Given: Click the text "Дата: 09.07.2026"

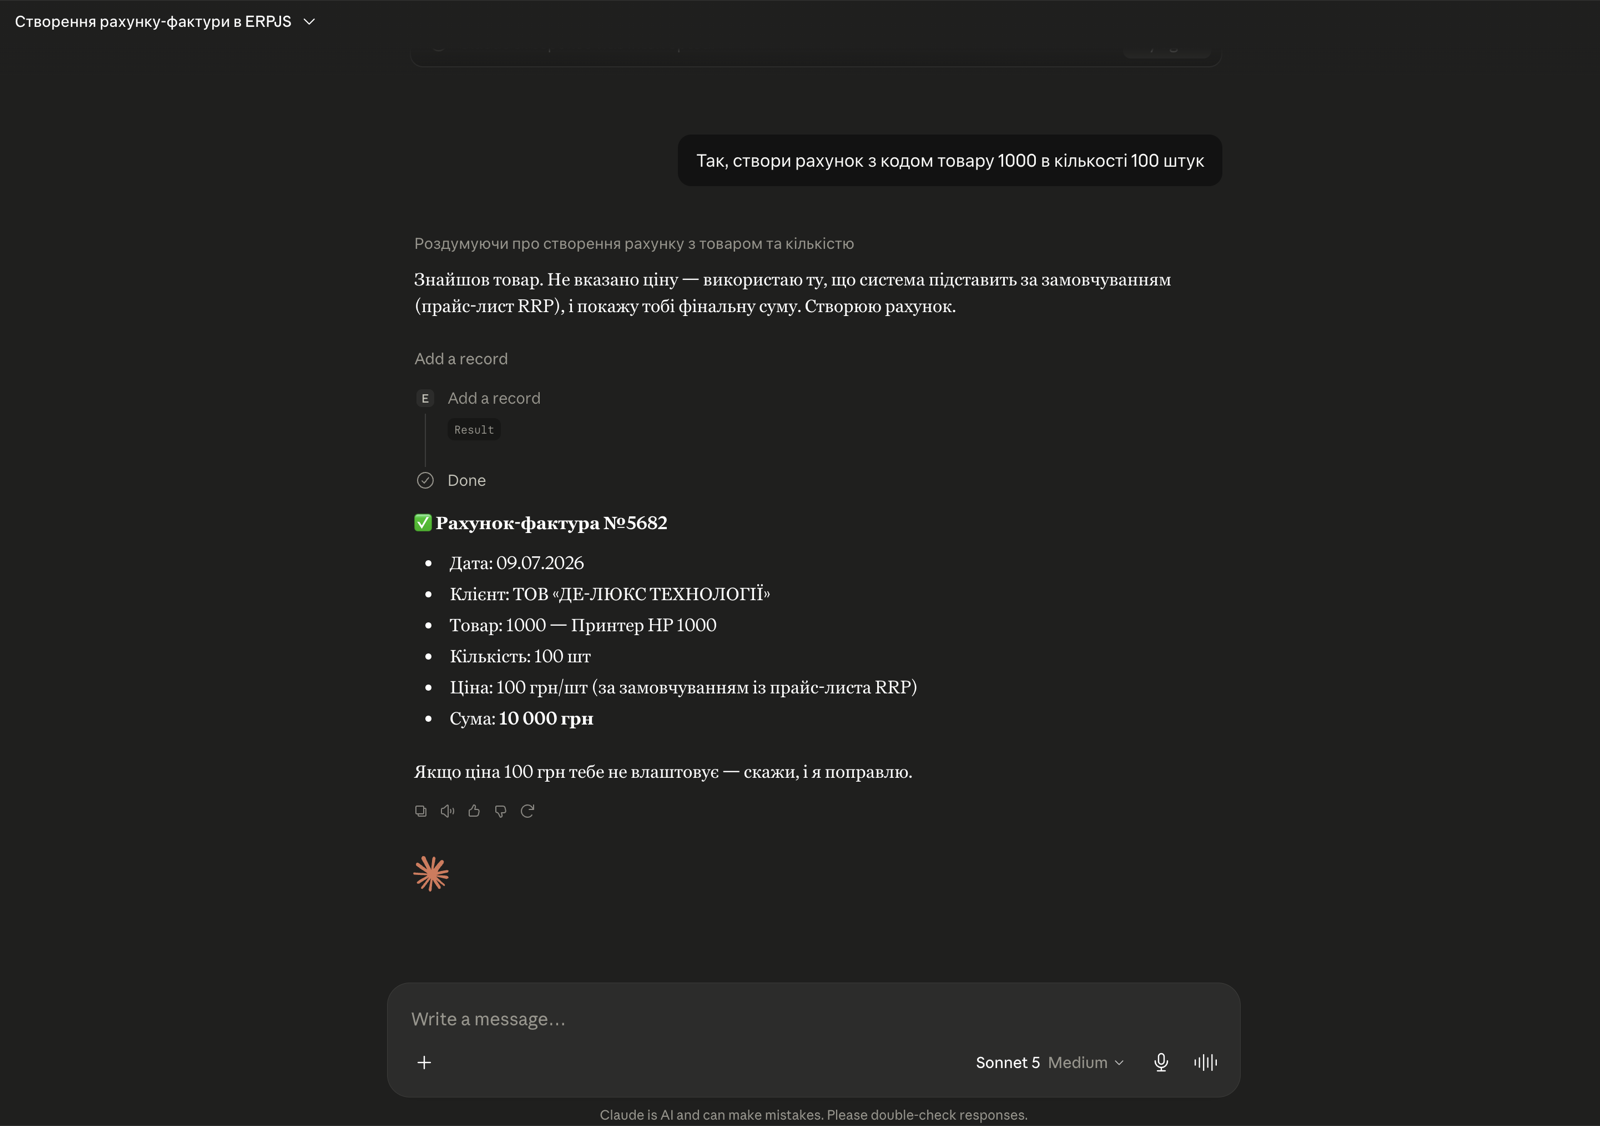Looking at the screenshot, I should (517, 563).
